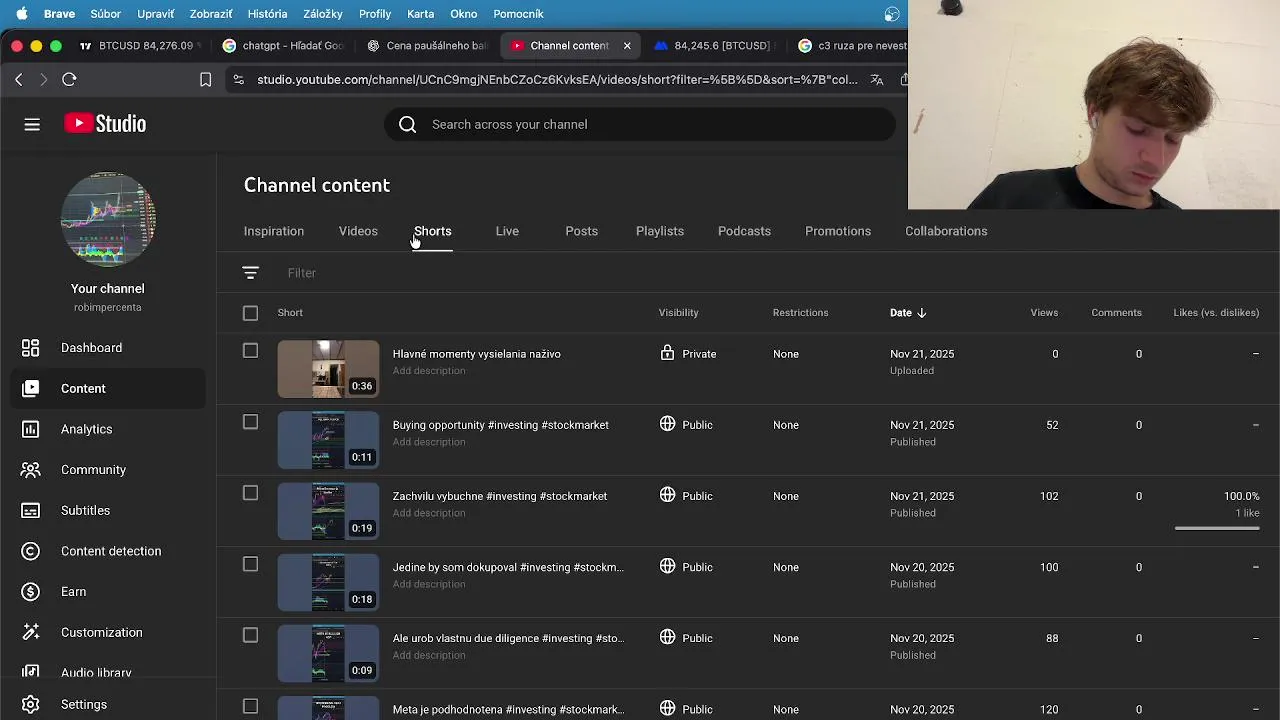Open Content in the sidebar
This screenshot has width=1280, height=720.
(108, 388)
